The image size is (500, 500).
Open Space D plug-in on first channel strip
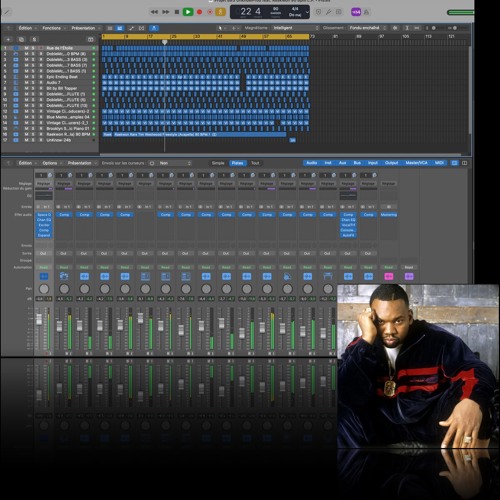[x=44, y=215]
